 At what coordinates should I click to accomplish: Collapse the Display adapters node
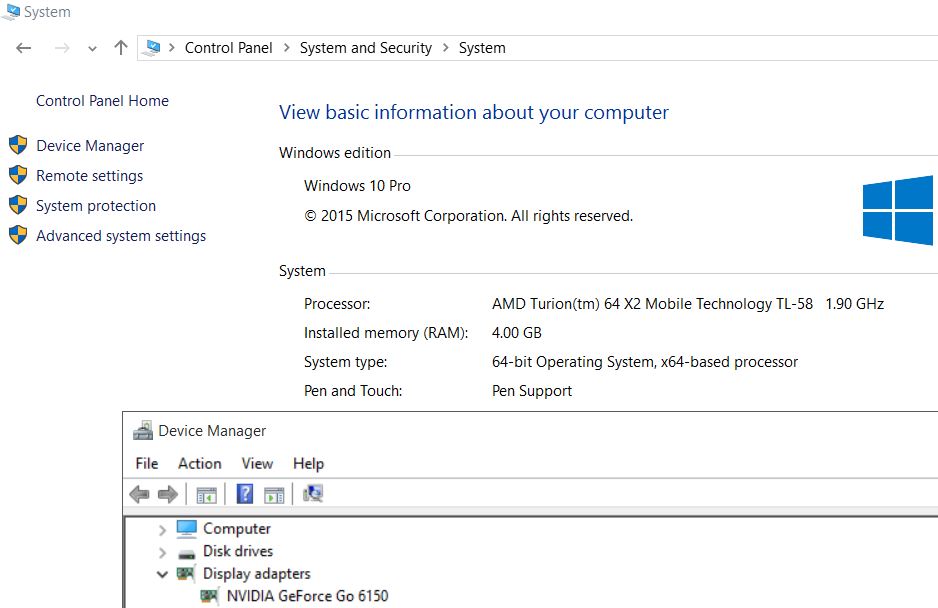tap(162, 574)
